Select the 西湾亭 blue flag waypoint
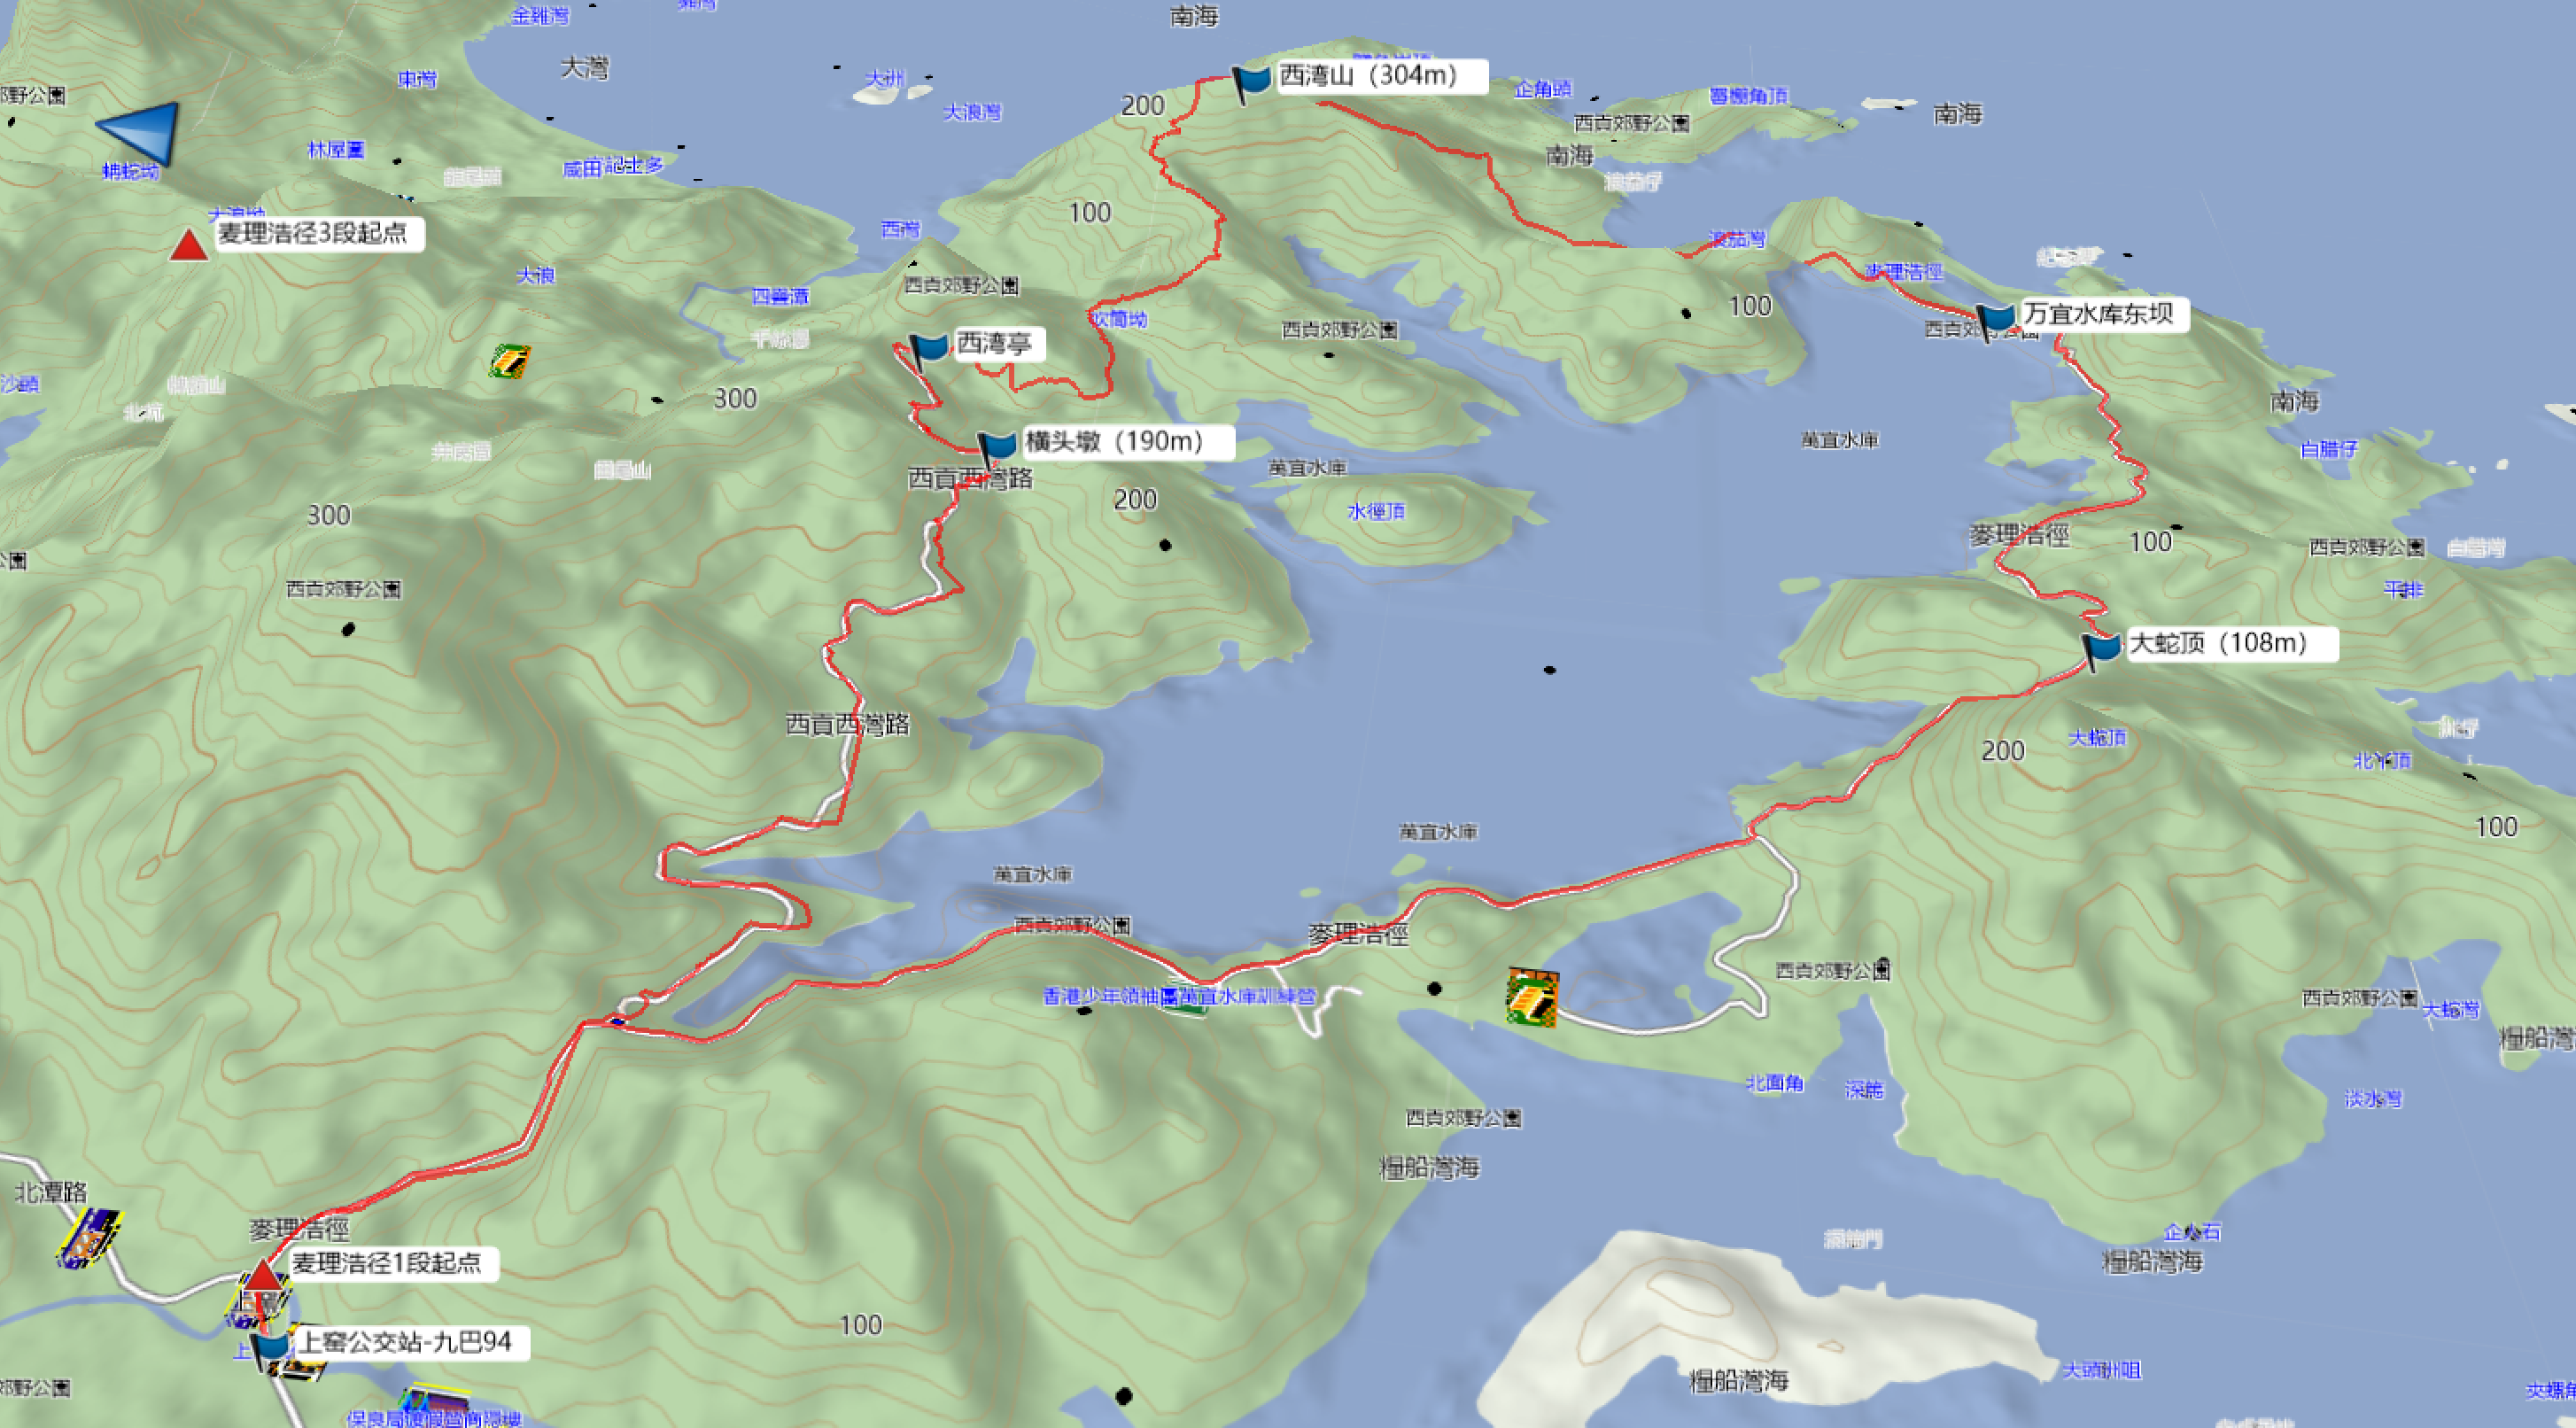 (x=930, y=349)
